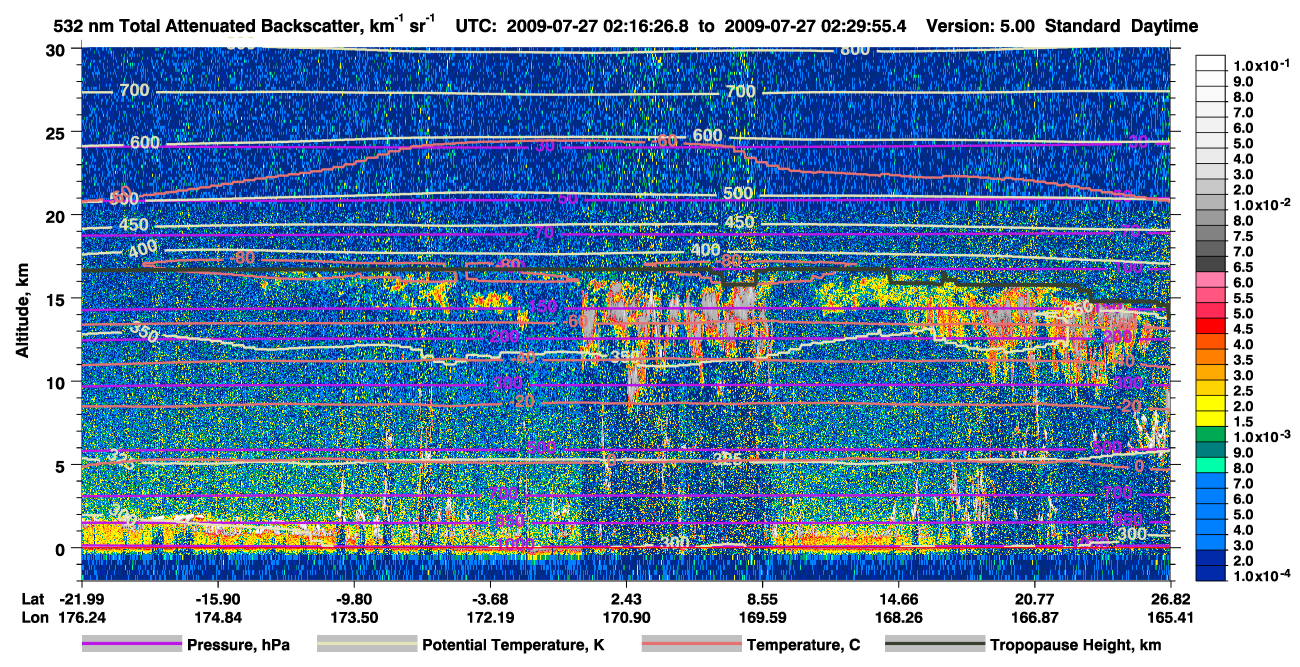Click the longitude value 172.19
The height and width of the screenshot is (667, 1300).
pyautogui.click(x=491, y=617)
